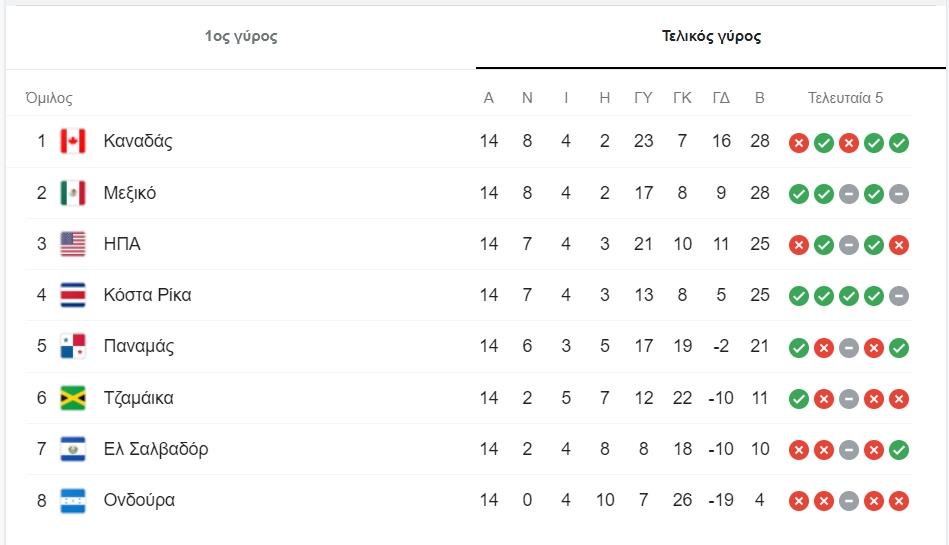
Task: Click the Ονδούρα team row name
Action: pos(139,500)
